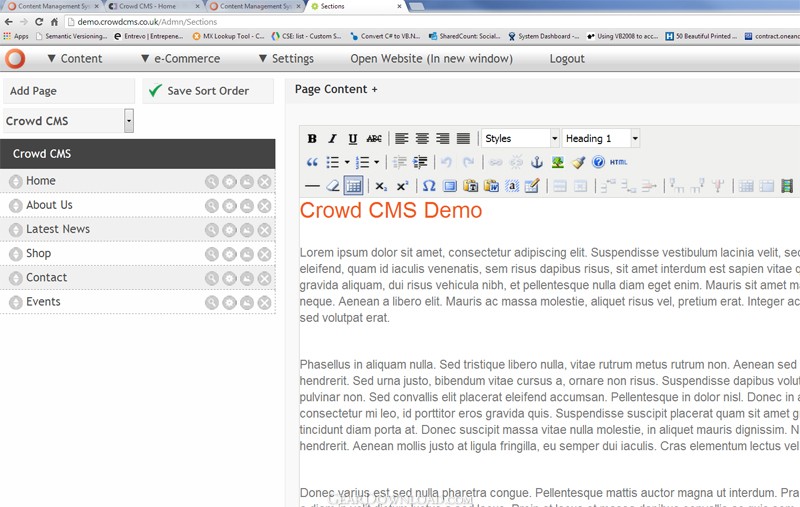This screenshot has width=800, height=507.
Task: Open the Content menu
Action: point(75,59)
